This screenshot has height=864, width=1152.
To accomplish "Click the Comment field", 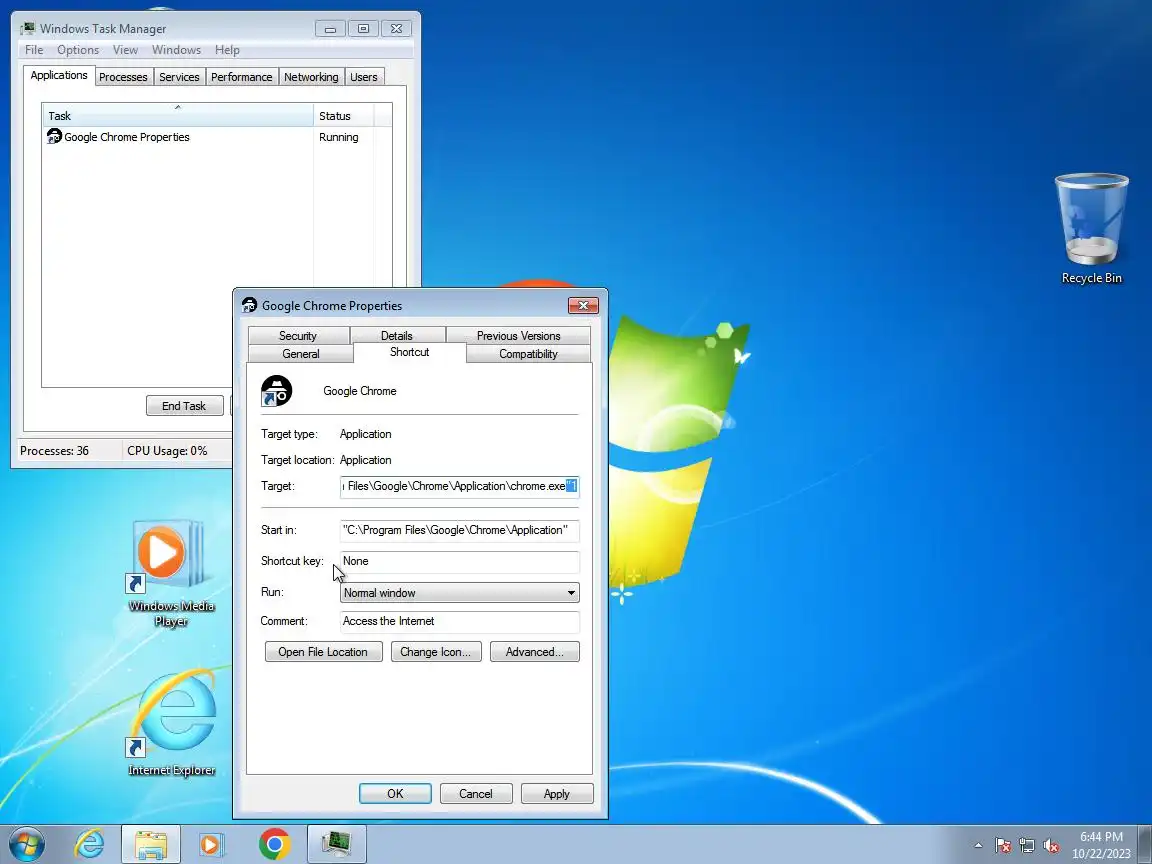I will (x=460, y=622).
